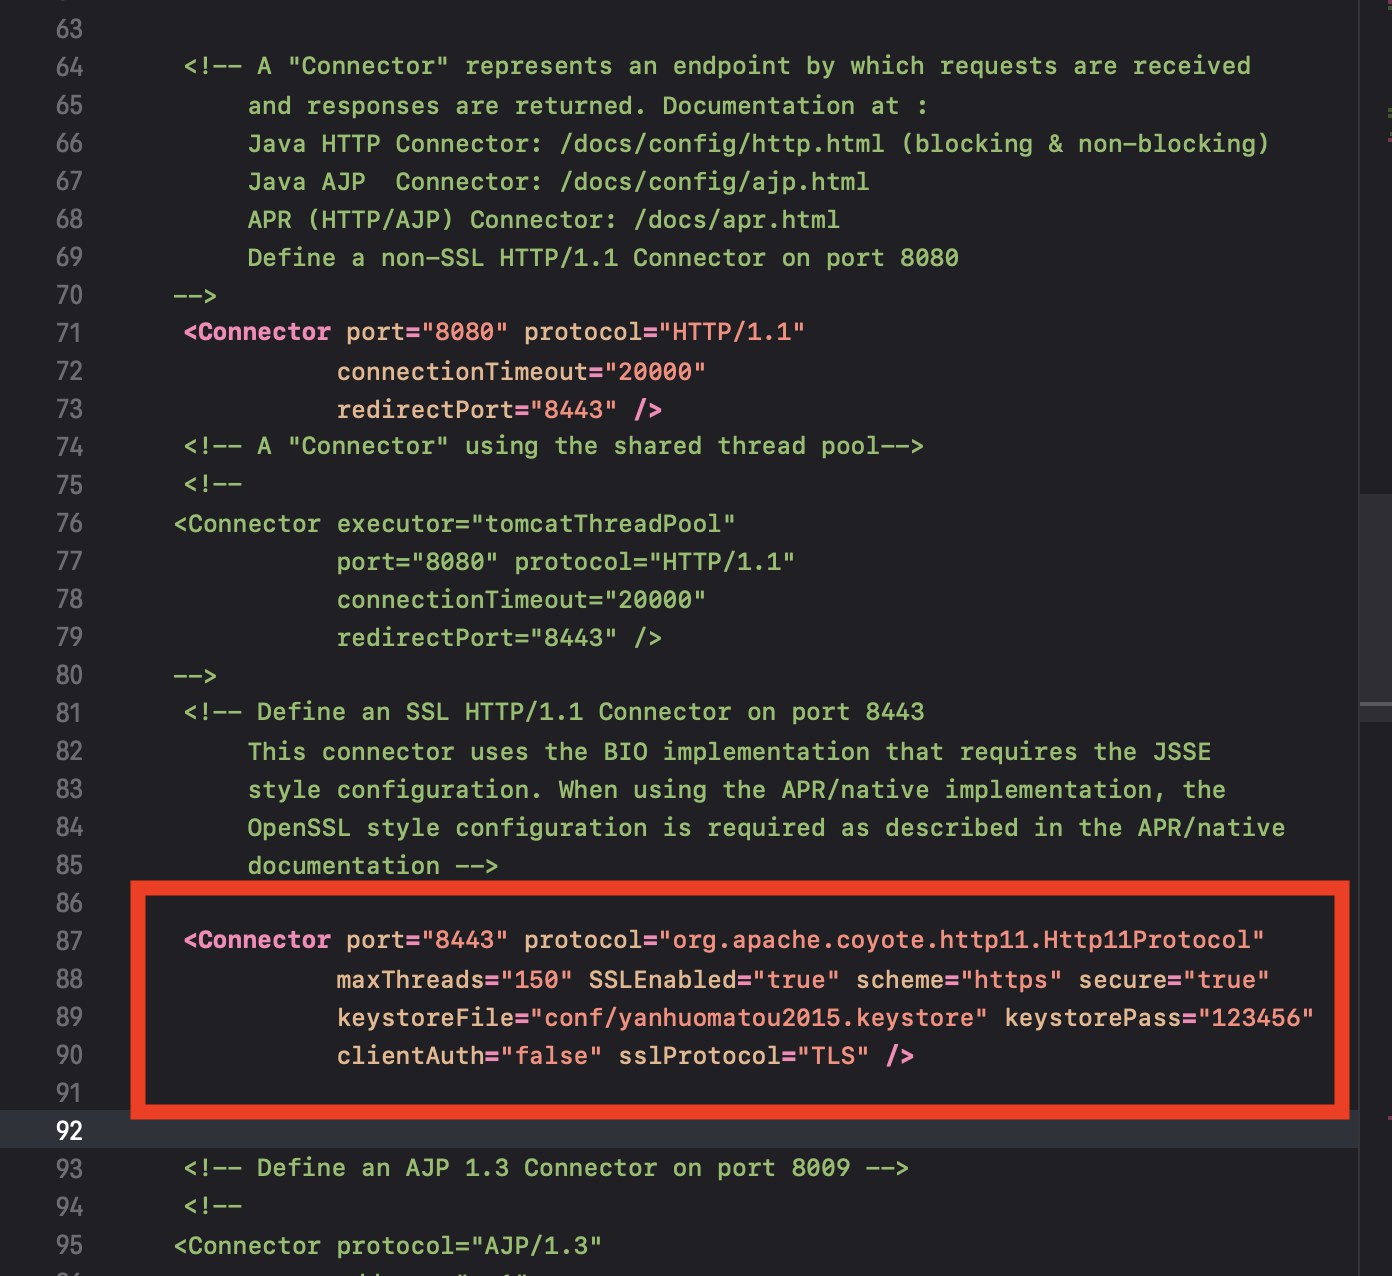
Task: Click the Connector tag on line 71
Action: click(x=257, y=332)
